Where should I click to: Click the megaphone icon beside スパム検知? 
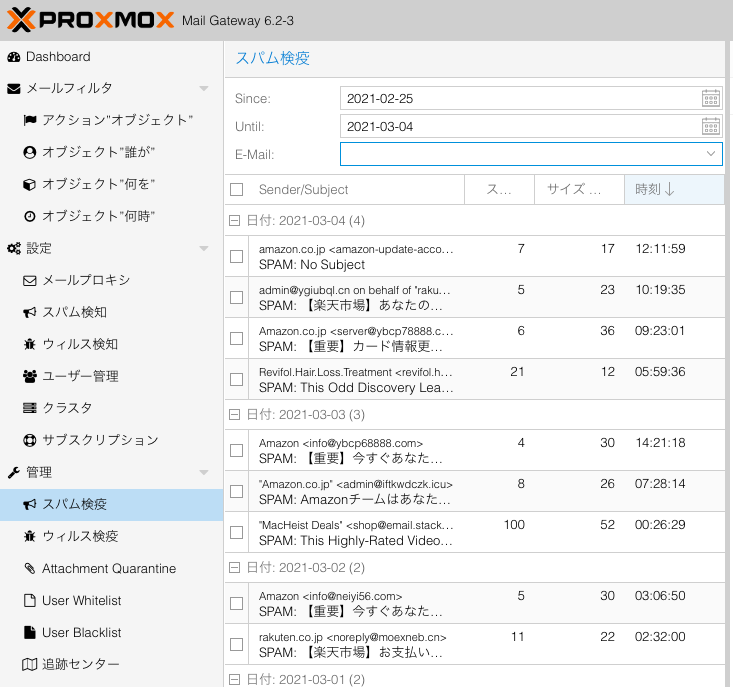click(x=30, y=312)
